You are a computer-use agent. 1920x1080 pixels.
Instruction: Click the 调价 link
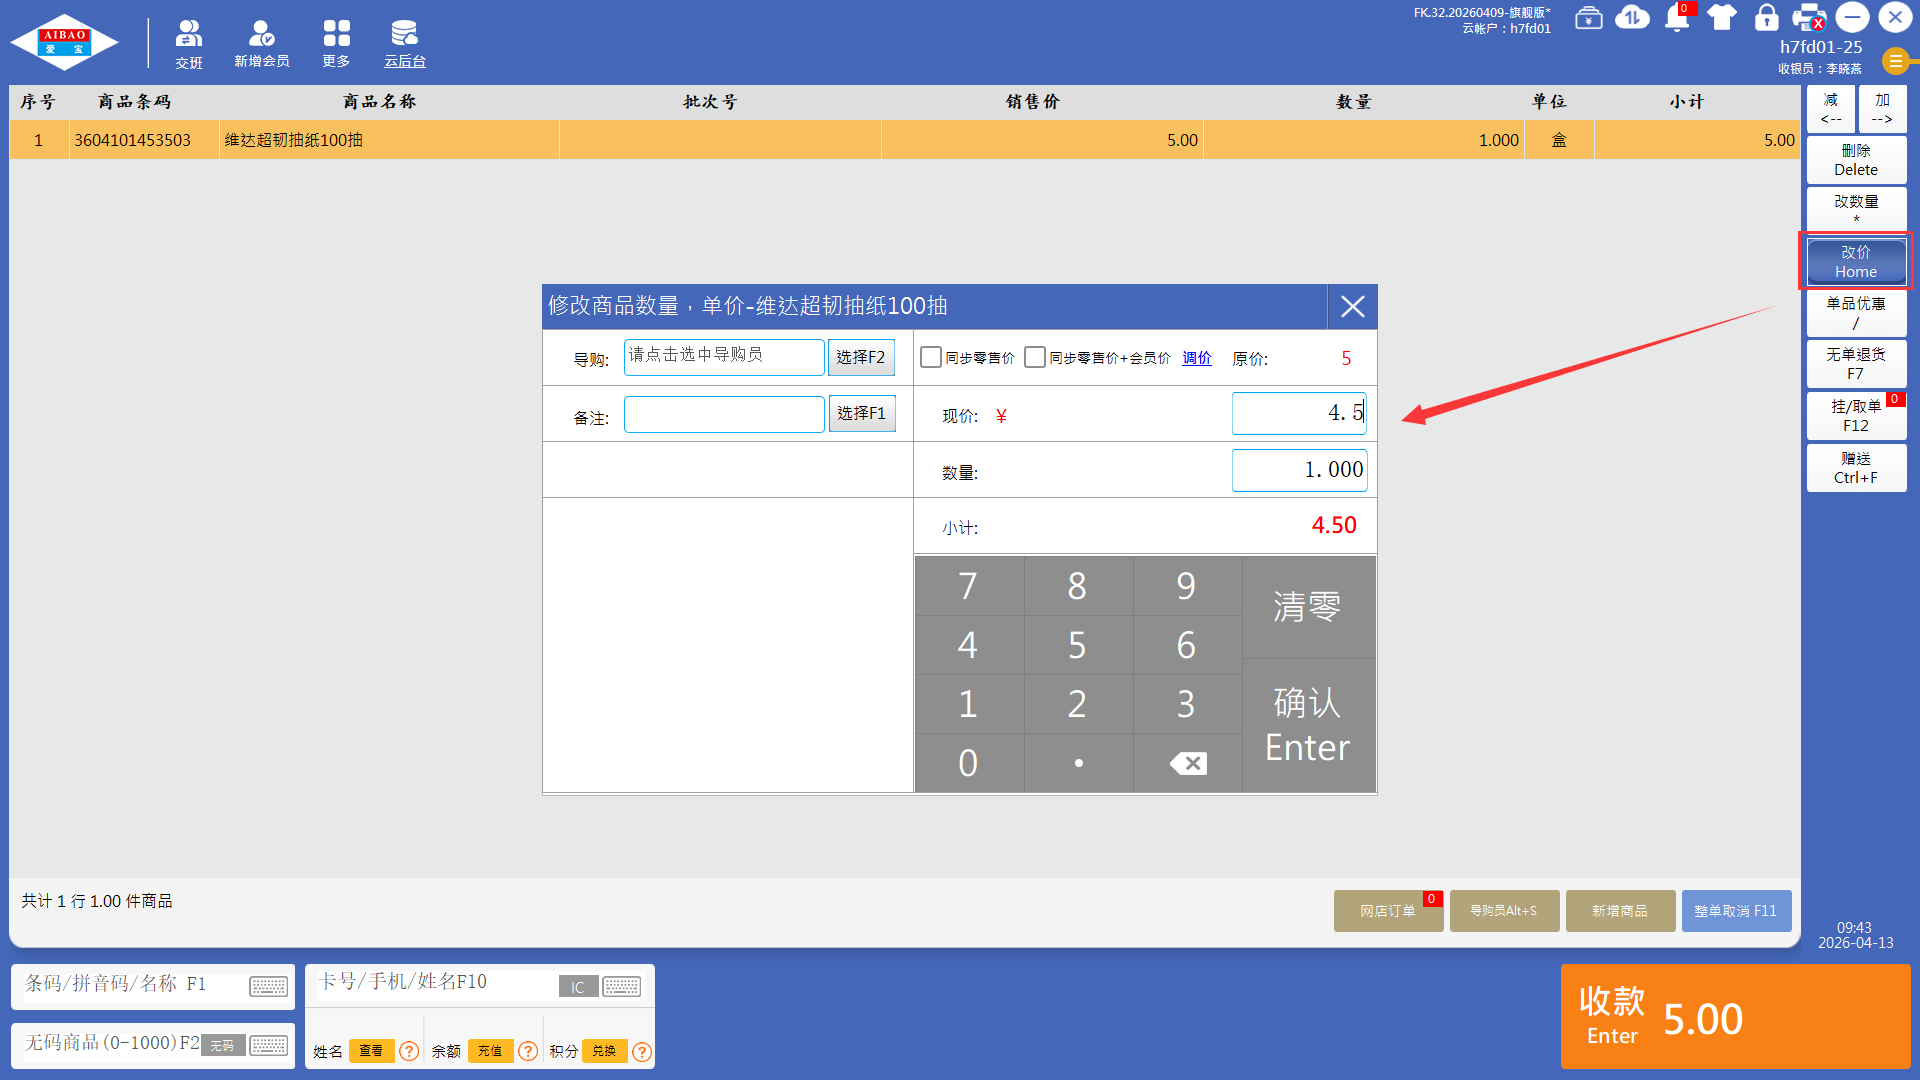pos(1196,358)
